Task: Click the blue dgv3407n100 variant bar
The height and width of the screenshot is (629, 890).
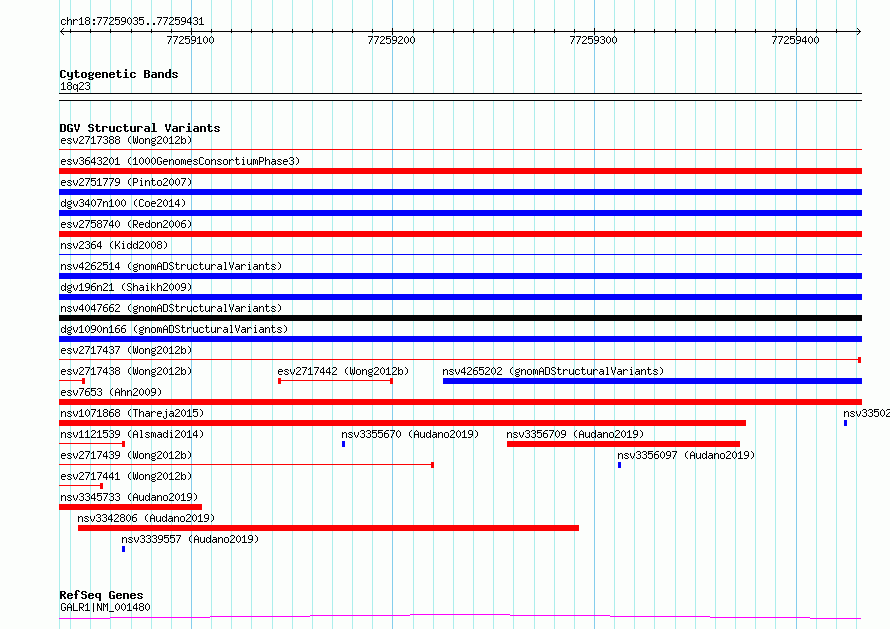Action: click(x=460, y=213)
